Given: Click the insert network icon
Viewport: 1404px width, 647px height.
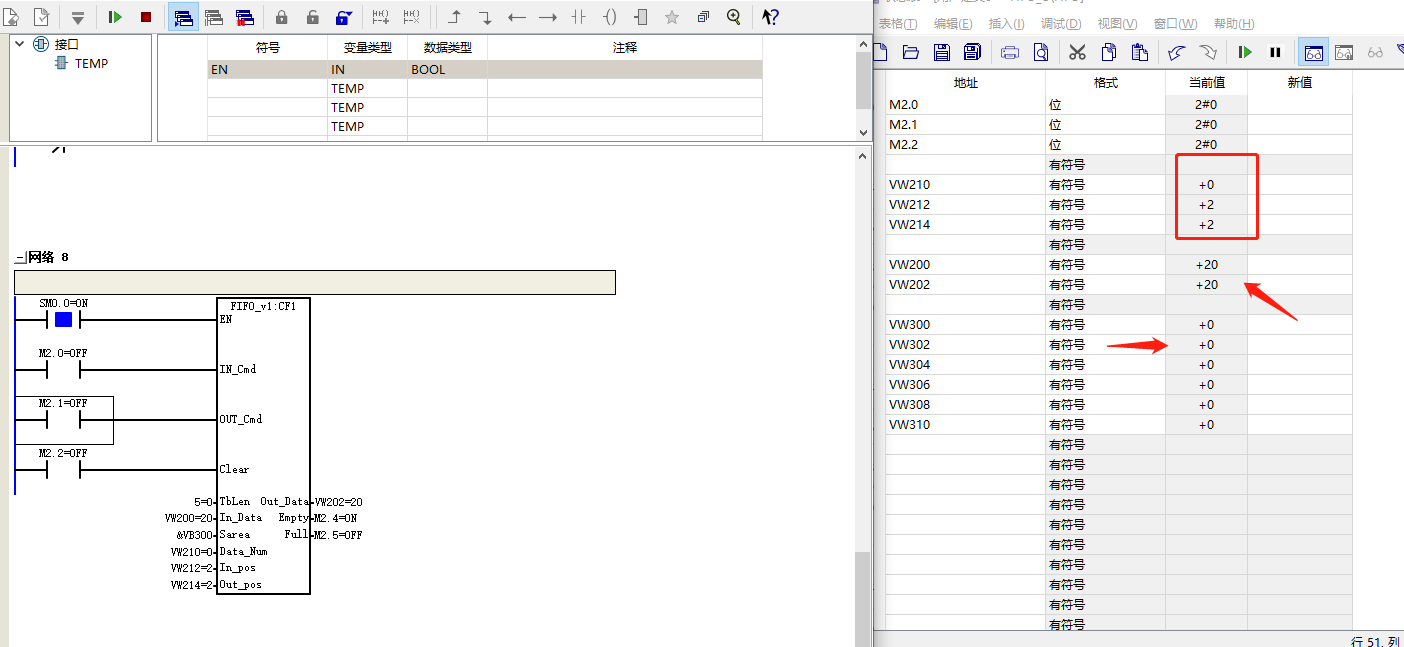Looking at the screenshot, I should point(380,17).
